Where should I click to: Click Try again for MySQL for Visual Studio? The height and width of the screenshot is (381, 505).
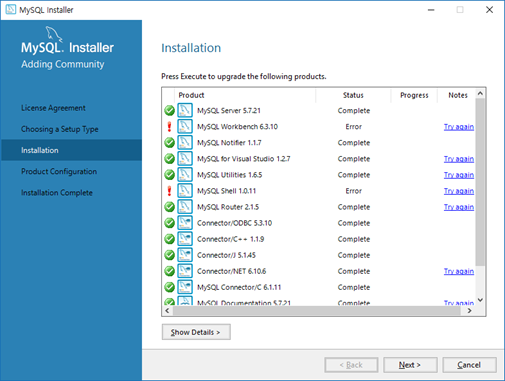[x=459, y=159]
